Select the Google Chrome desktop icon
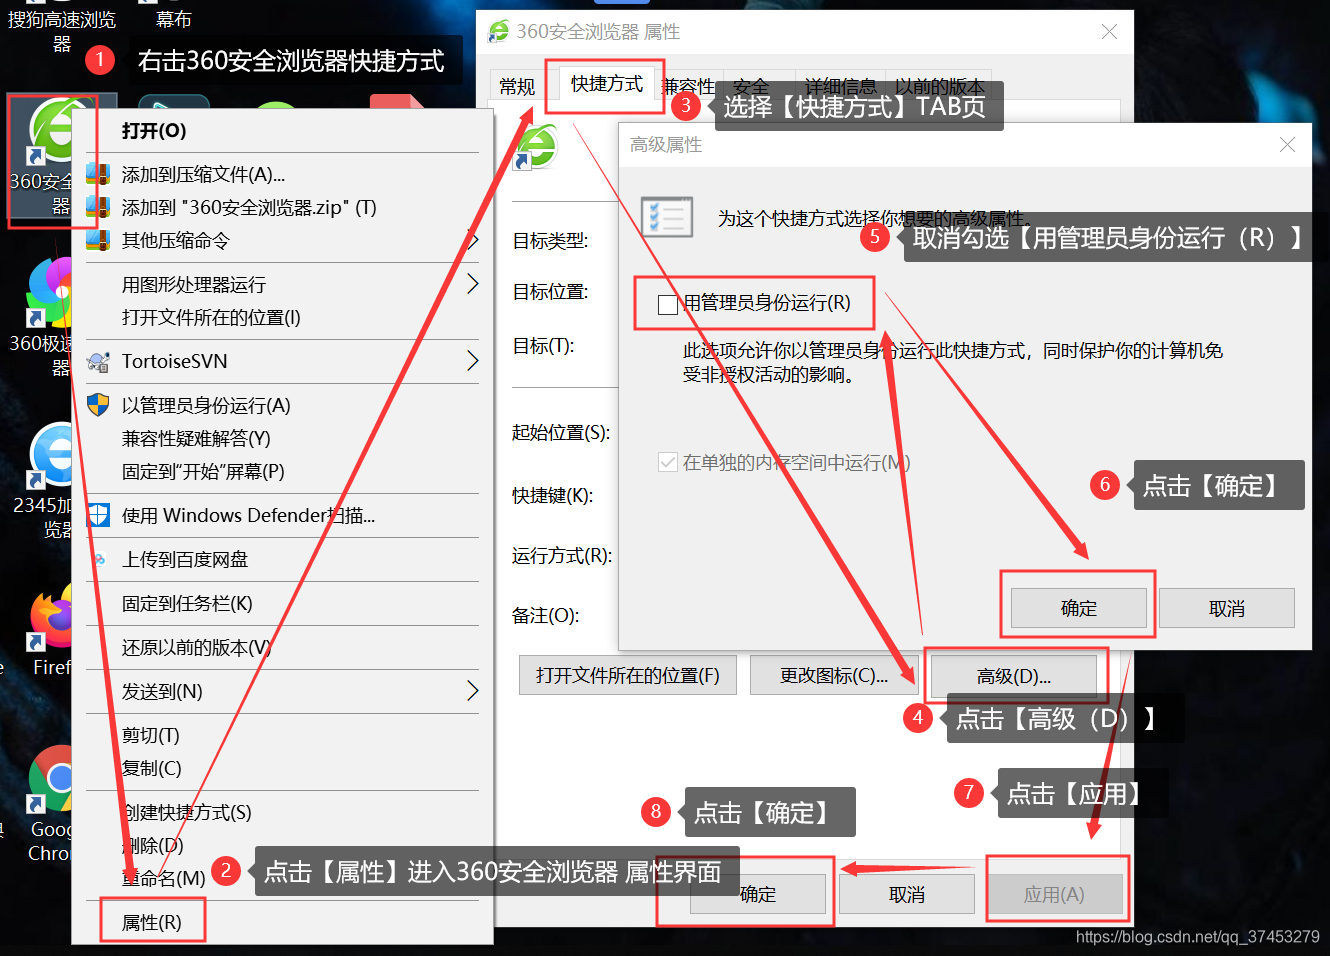 coord(50,780)
